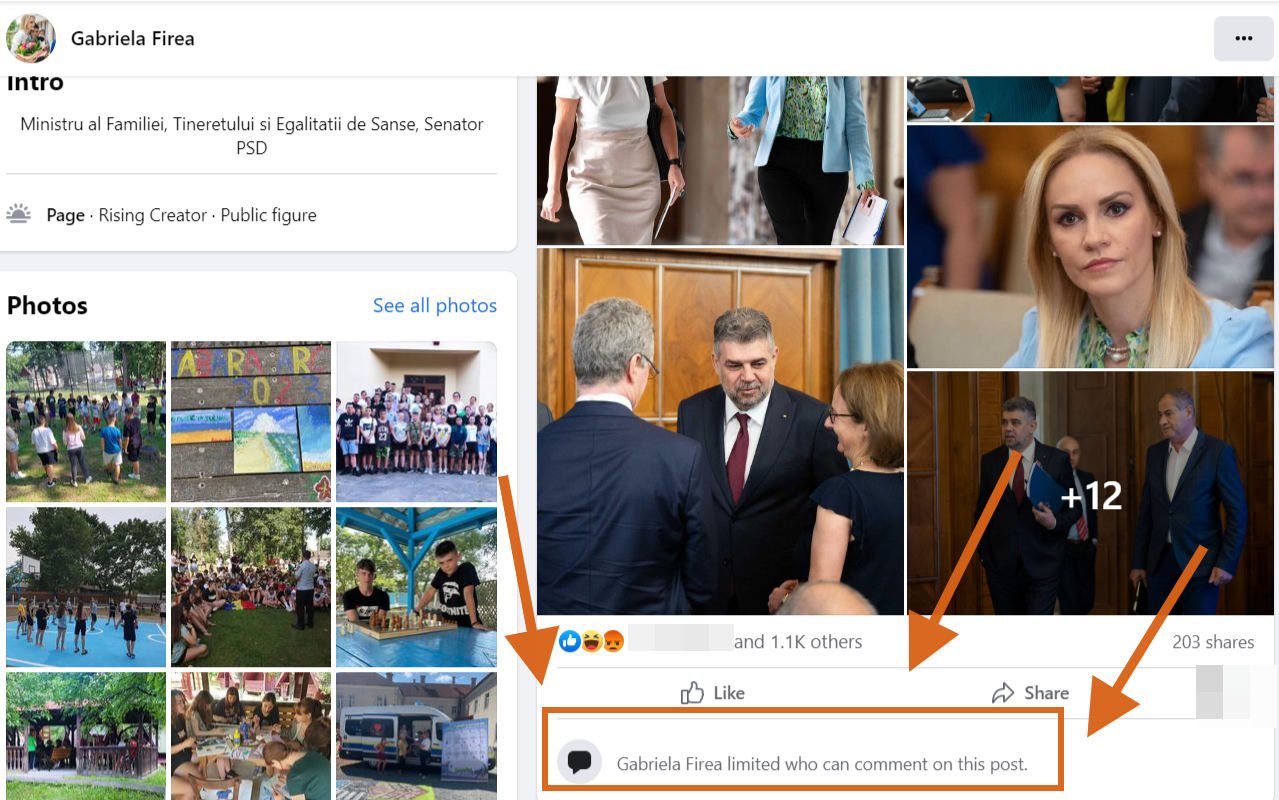The width and height of the screenshot is (1279, 800).
Task: Click the Page category sun icon in Intro
Action: 19,214
